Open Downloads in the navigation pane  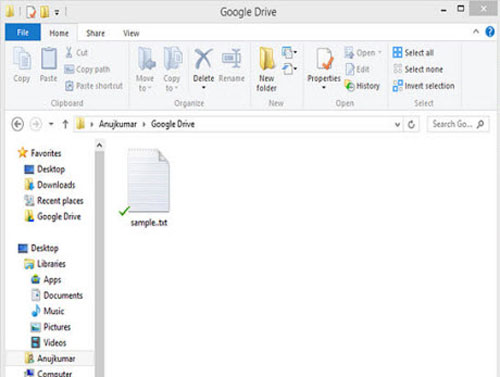pos(50,185)
